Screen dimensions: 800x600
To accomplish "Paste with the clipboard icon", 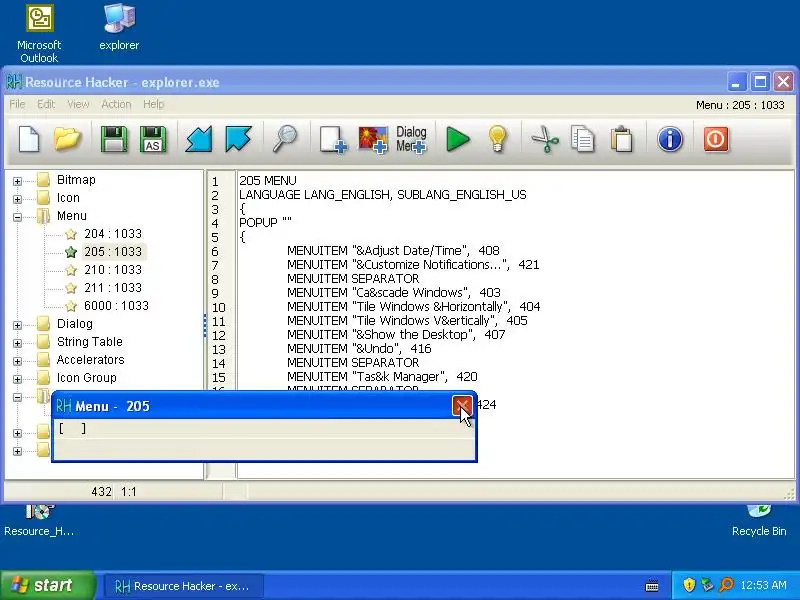I will (621, 139).
